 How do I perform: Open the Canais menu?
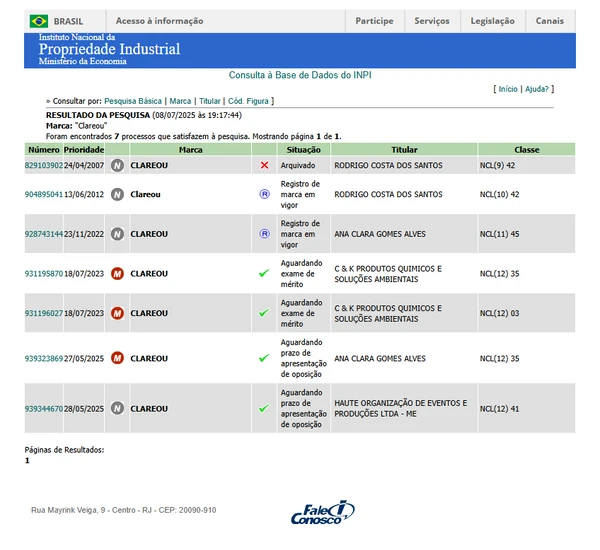[x=549, y=21]
